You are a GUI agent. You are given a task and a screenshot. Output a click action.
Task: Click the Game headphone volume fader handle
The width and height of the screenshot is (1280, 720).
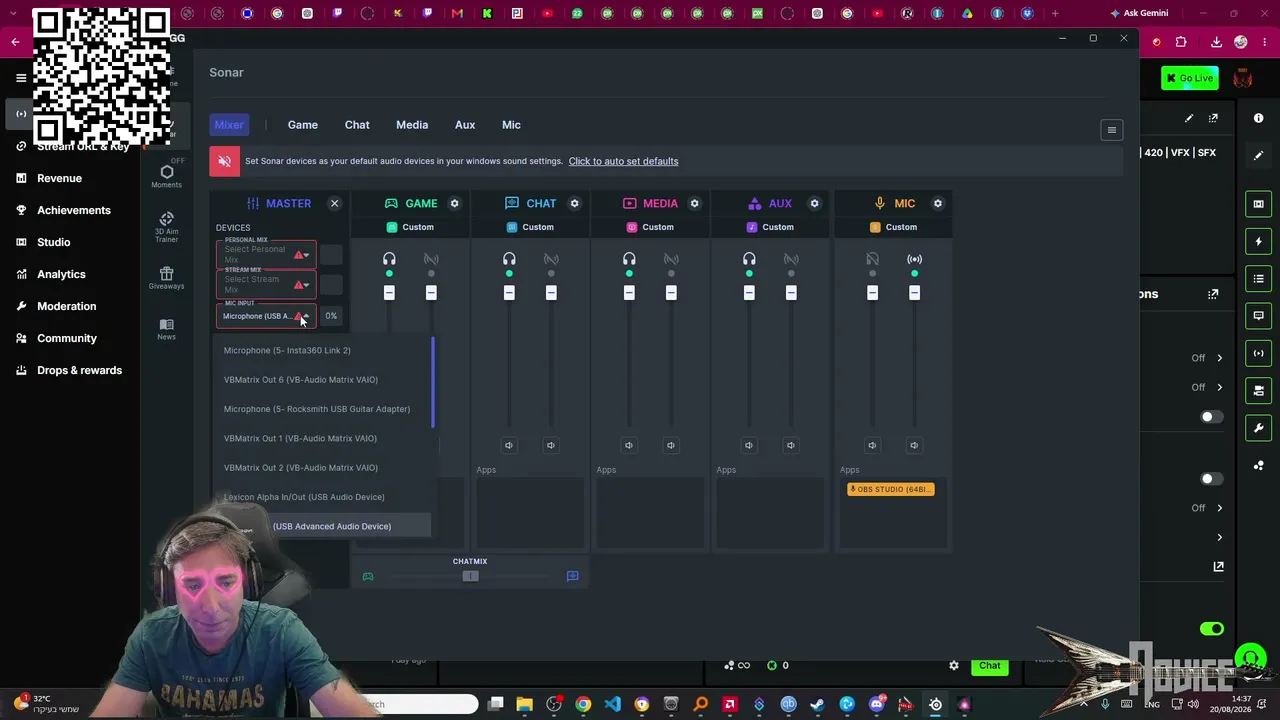(389, 292)
